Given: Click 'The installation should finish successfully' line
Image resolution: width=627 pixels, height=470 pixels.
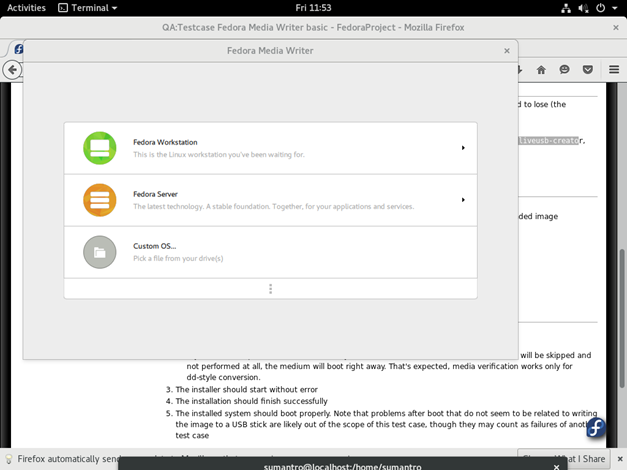Looking at the screenshot, I should point(251,401).
